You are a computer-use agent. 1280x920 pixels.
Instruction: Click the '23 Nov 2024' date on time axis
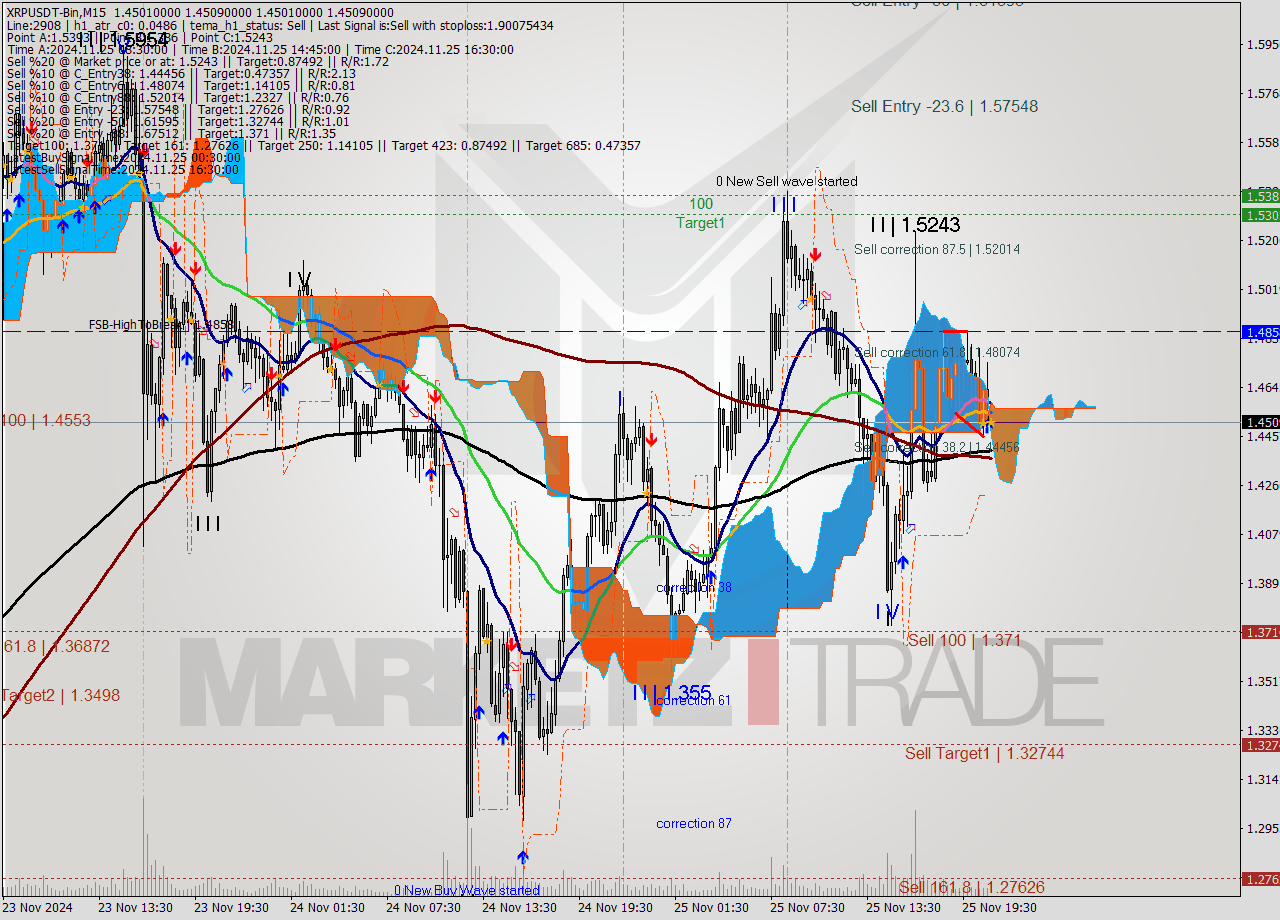click(37, 908)
